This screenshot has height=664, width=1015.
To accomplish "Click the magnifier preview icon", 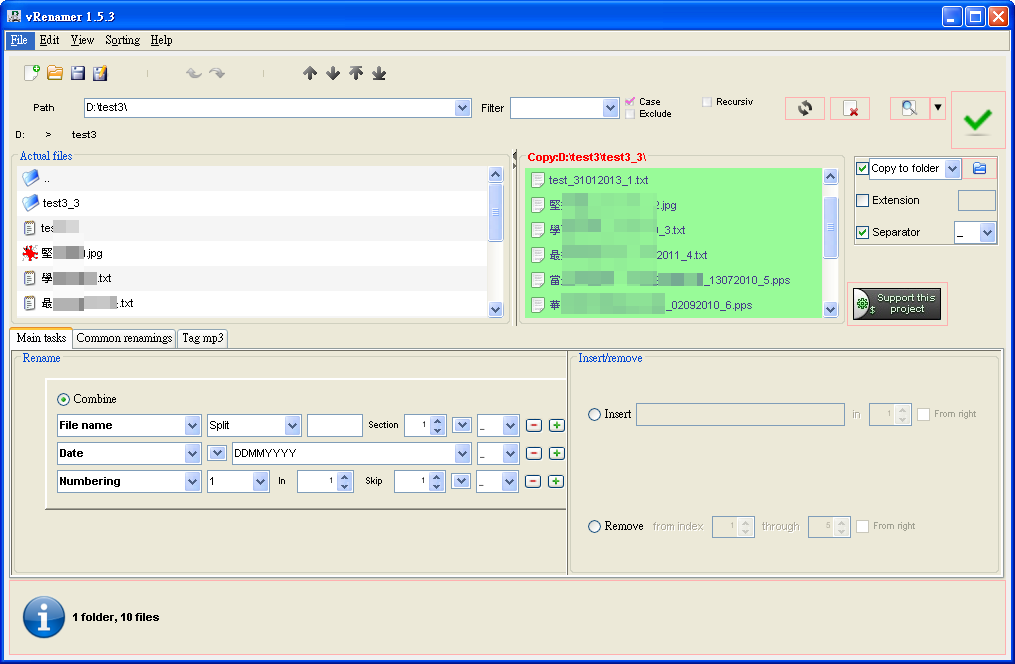I will 909,108.
